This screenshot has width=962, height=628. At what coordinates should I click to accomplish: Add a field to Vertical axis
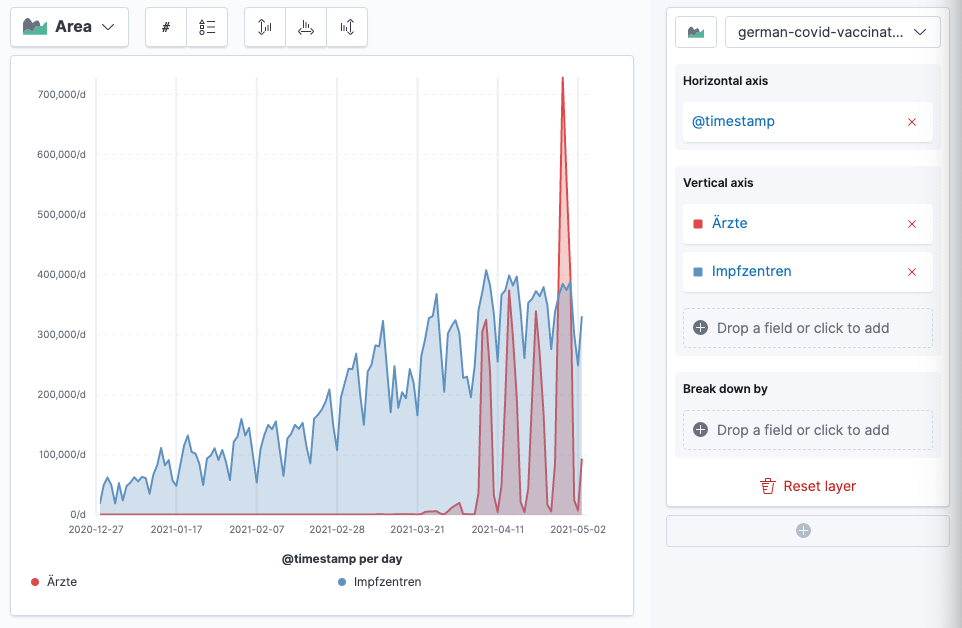[807, 328]
